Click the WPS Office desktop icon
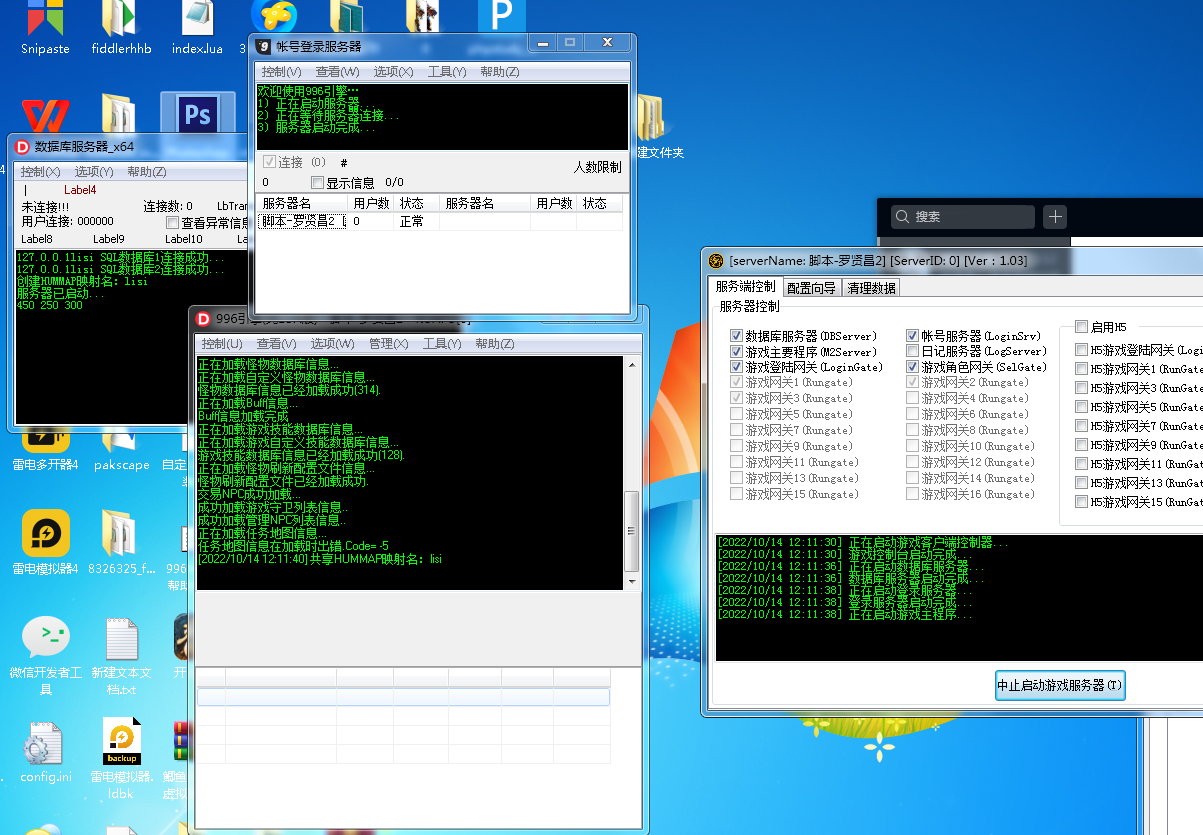This screenshot has width=1203, height=835. [x=45, y=115]
